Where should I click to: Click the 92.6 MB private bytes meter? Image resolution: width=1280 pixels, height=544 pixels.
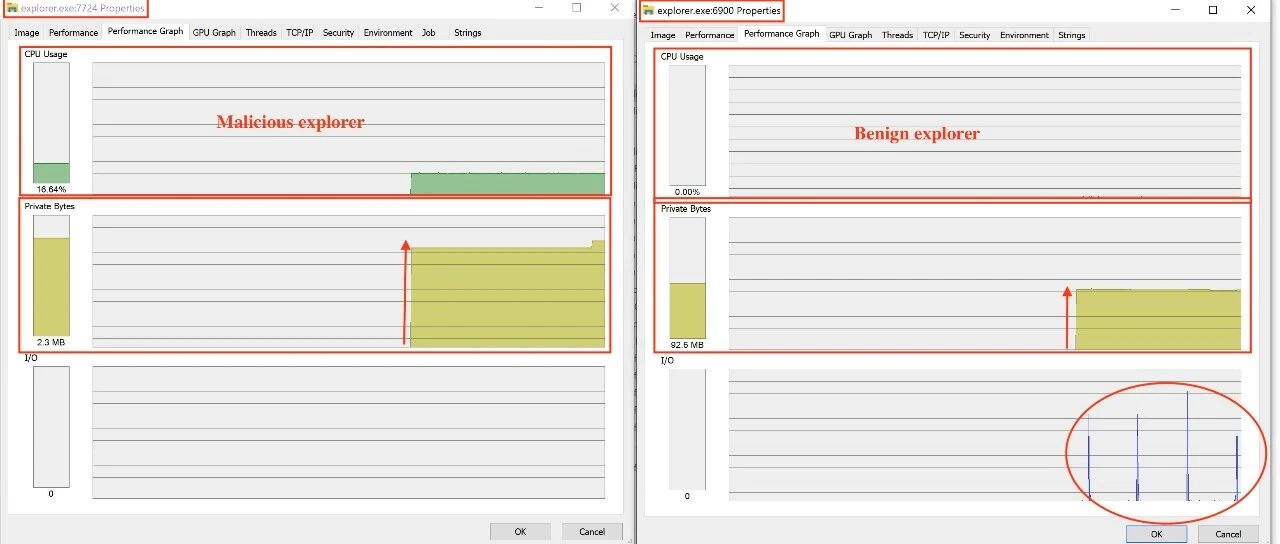687,278
